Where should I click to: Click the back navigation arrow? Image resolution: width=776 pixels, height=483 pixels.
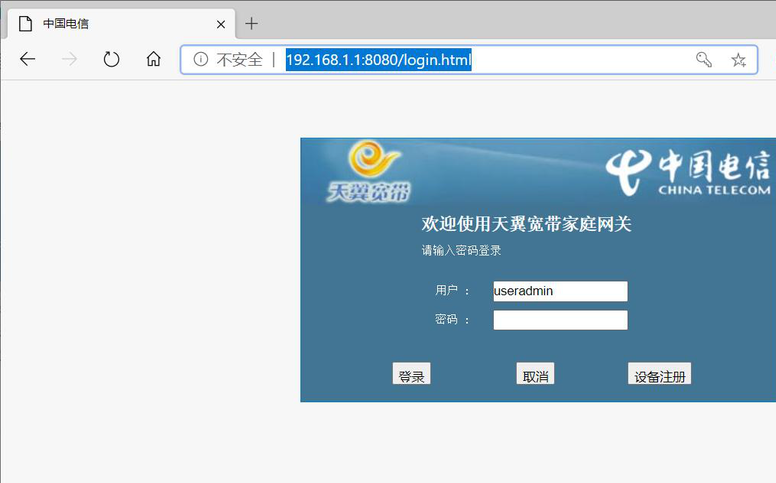point(27,60)
